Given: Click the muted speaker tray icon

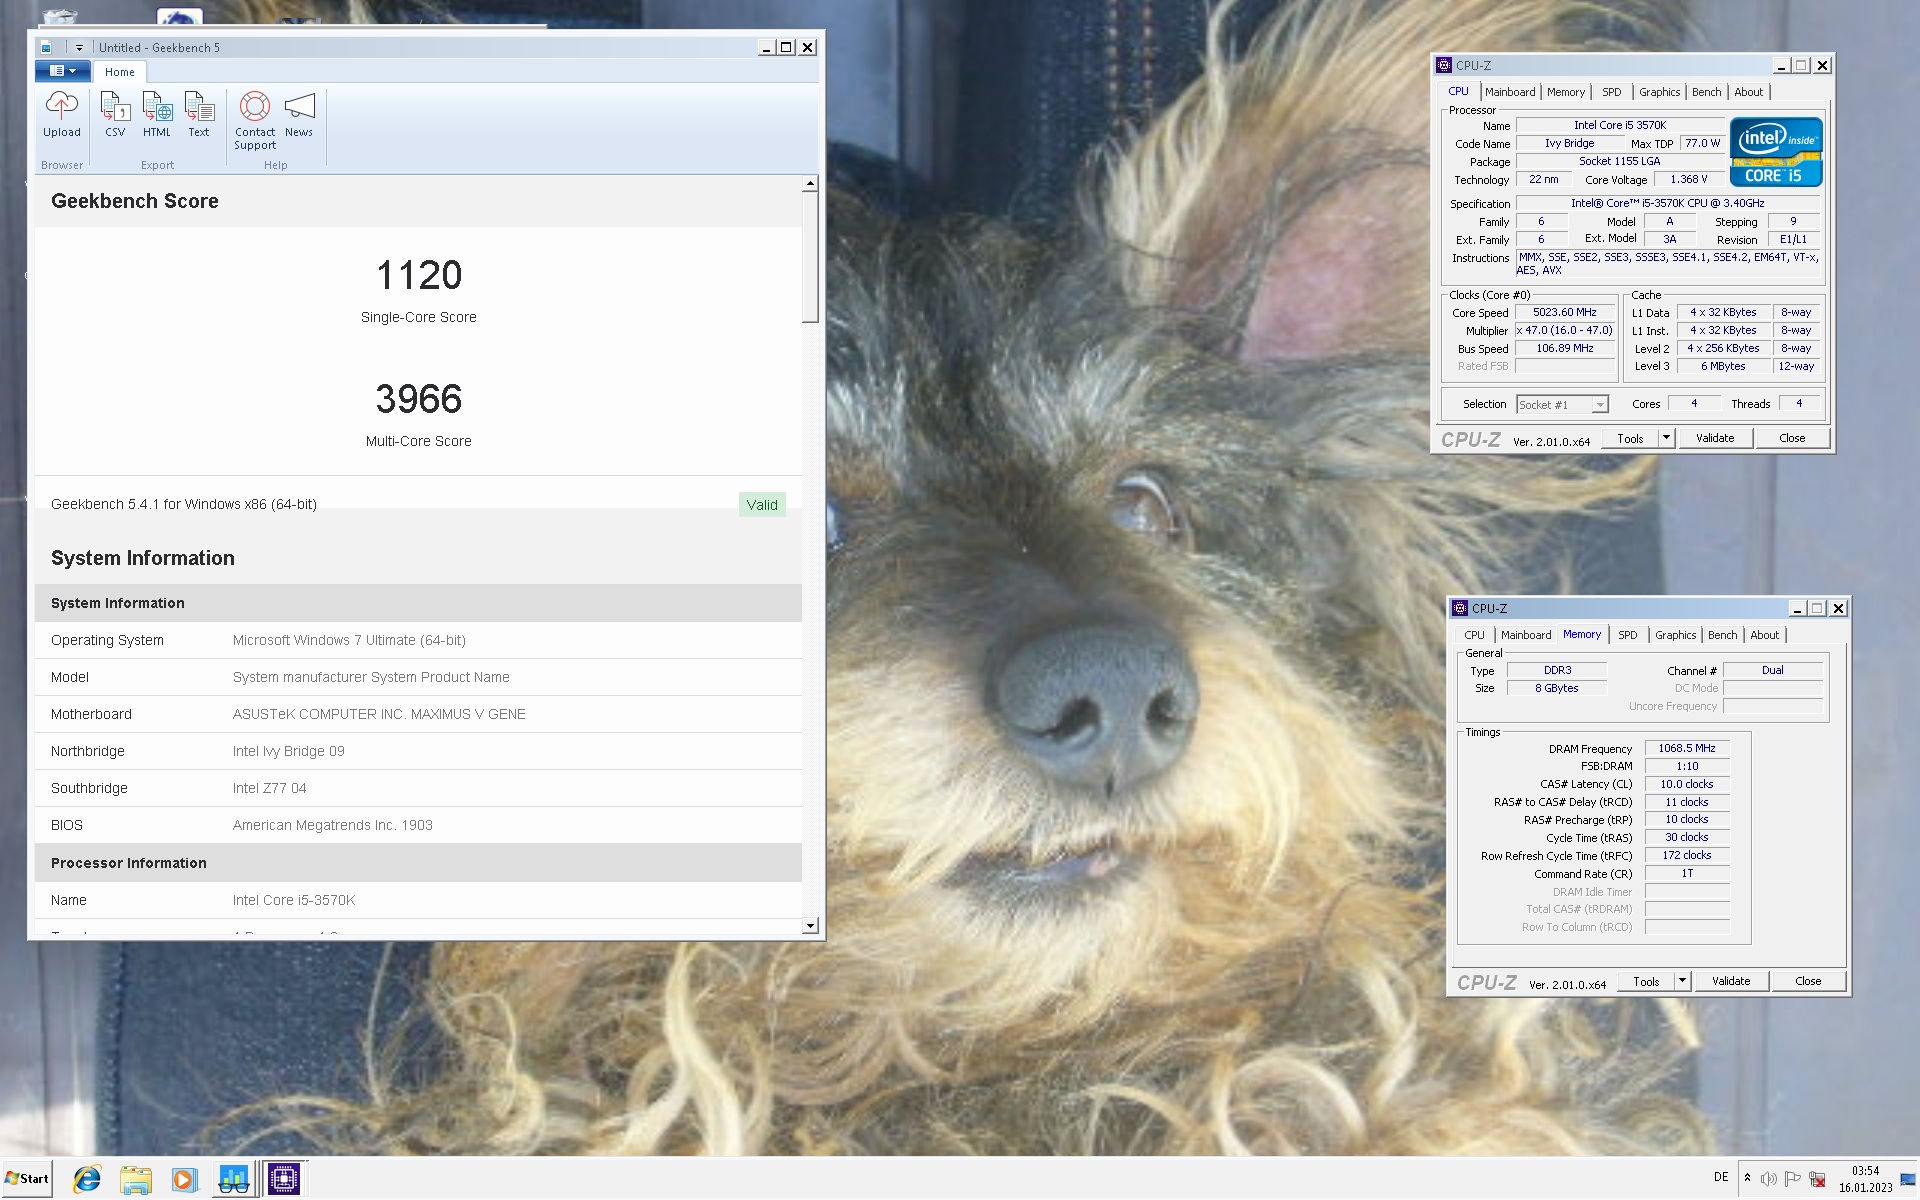Looking at the screenshot, I should (1769, 1179).
